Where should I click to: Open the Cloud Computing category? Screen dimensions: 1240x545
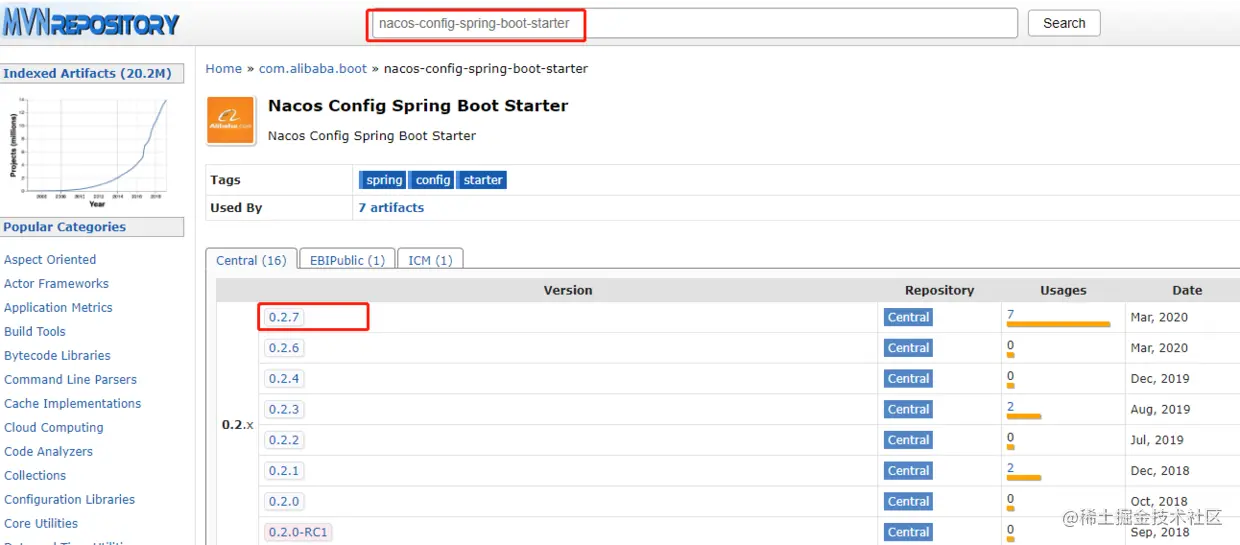[54, 427]
